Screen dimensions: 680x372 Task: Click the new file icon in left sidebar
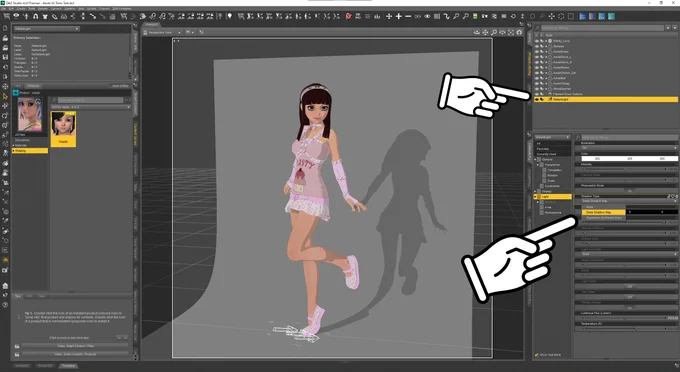5,28
